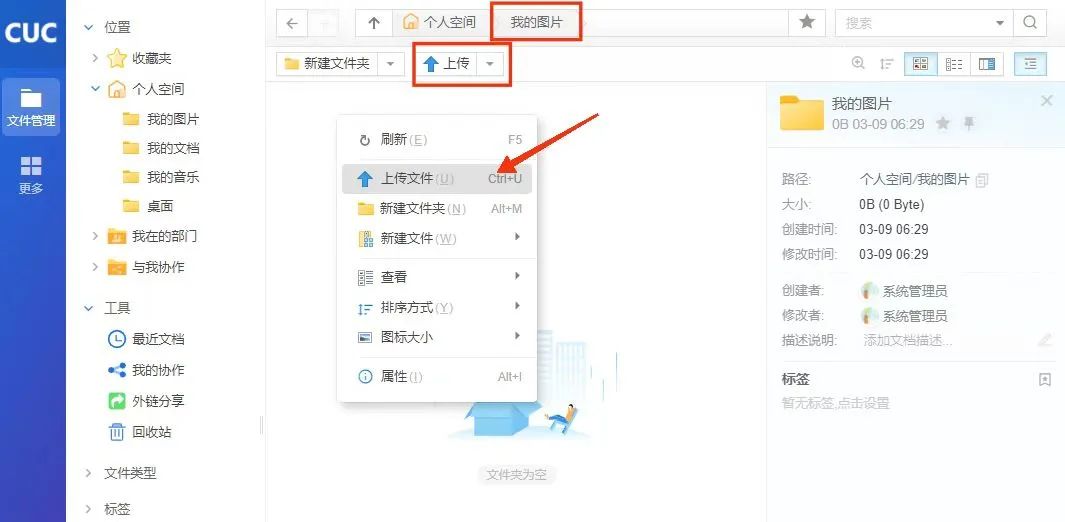Image resolution: width=1065 pixels, height=522 pixels.
Task: Click the sort order icon in toolbar
Action: (x=886, y=64)
